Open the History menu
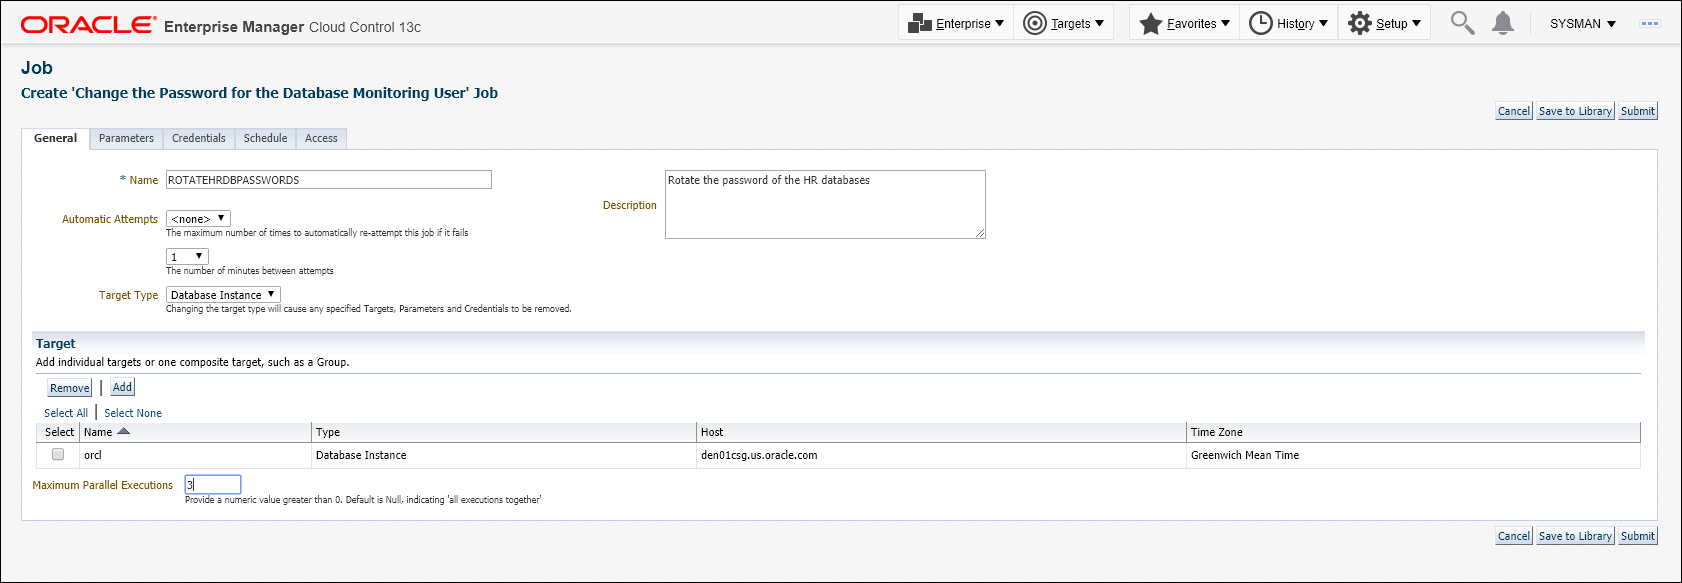The width and height of the screenshot is (1682, 583). tap(1288, 23)
